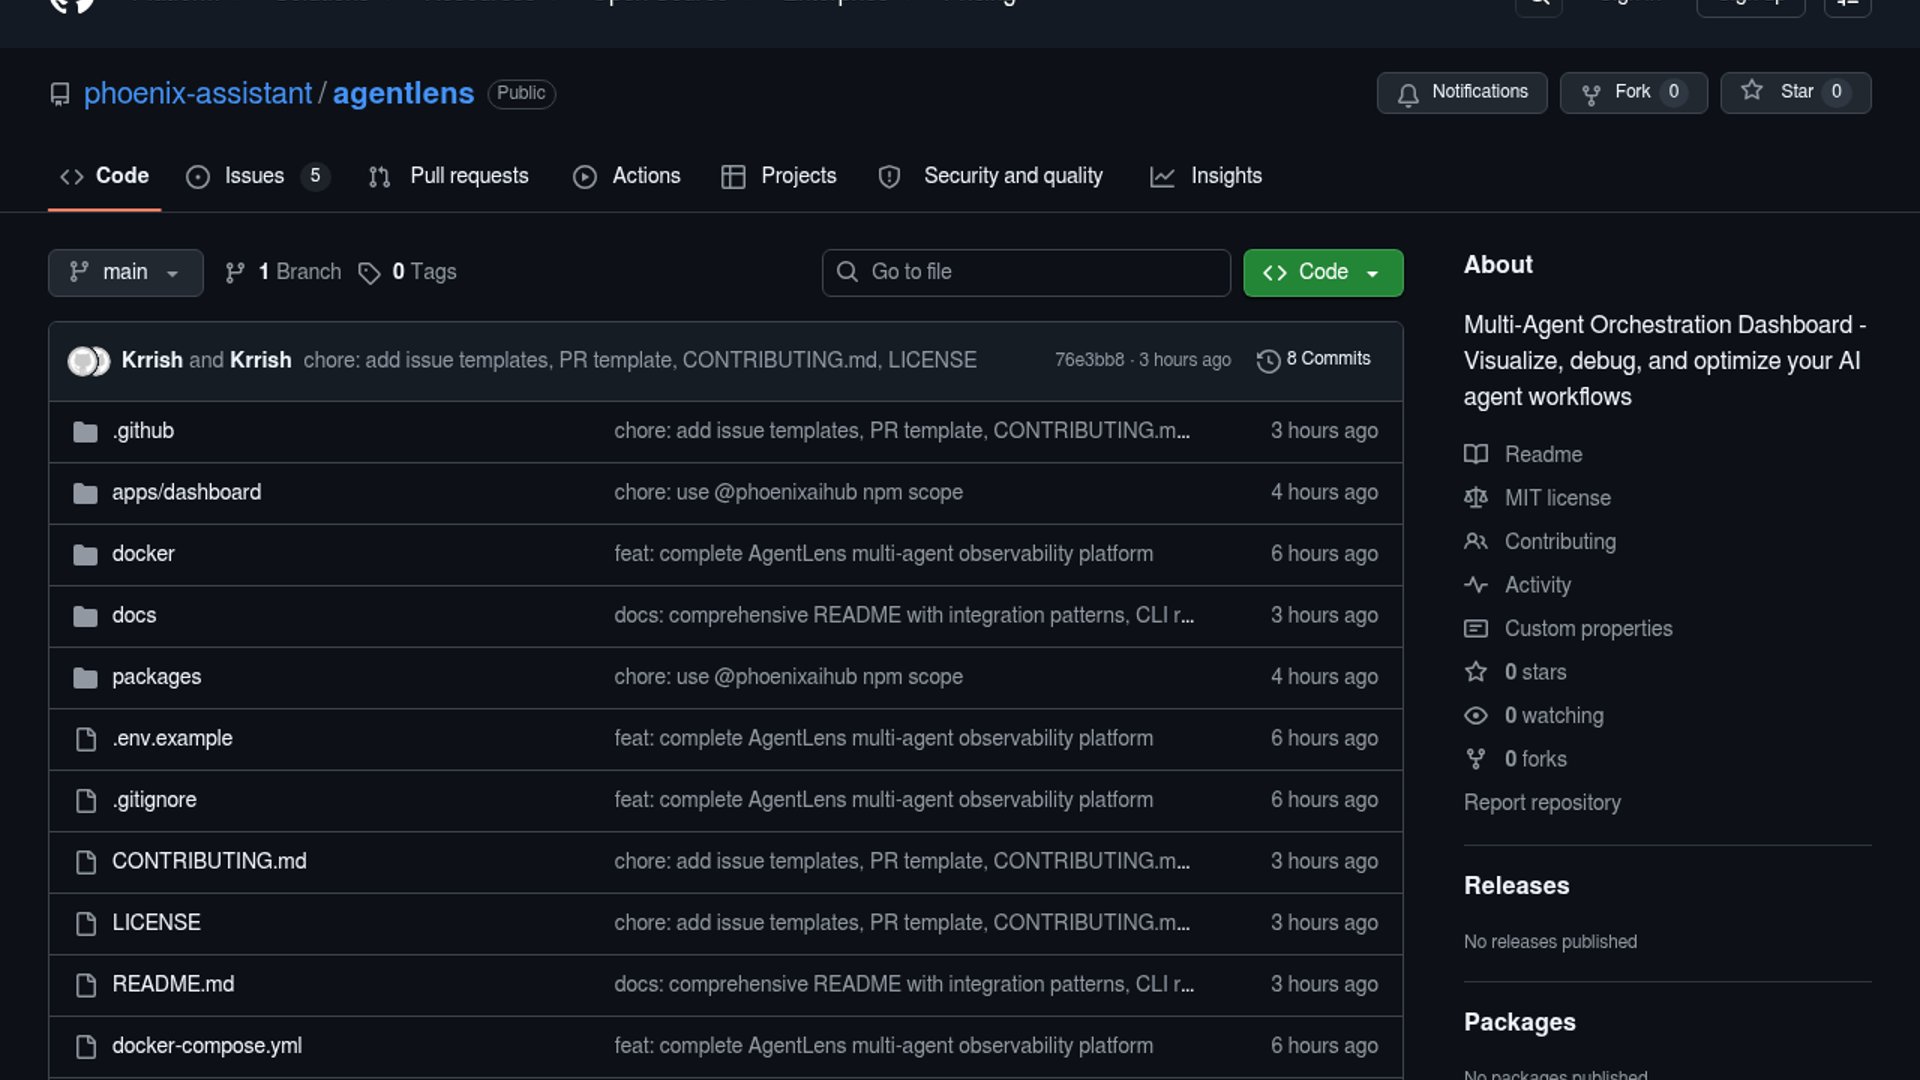
Task: Open the 8 Commits history
Action: [1314, 359]
